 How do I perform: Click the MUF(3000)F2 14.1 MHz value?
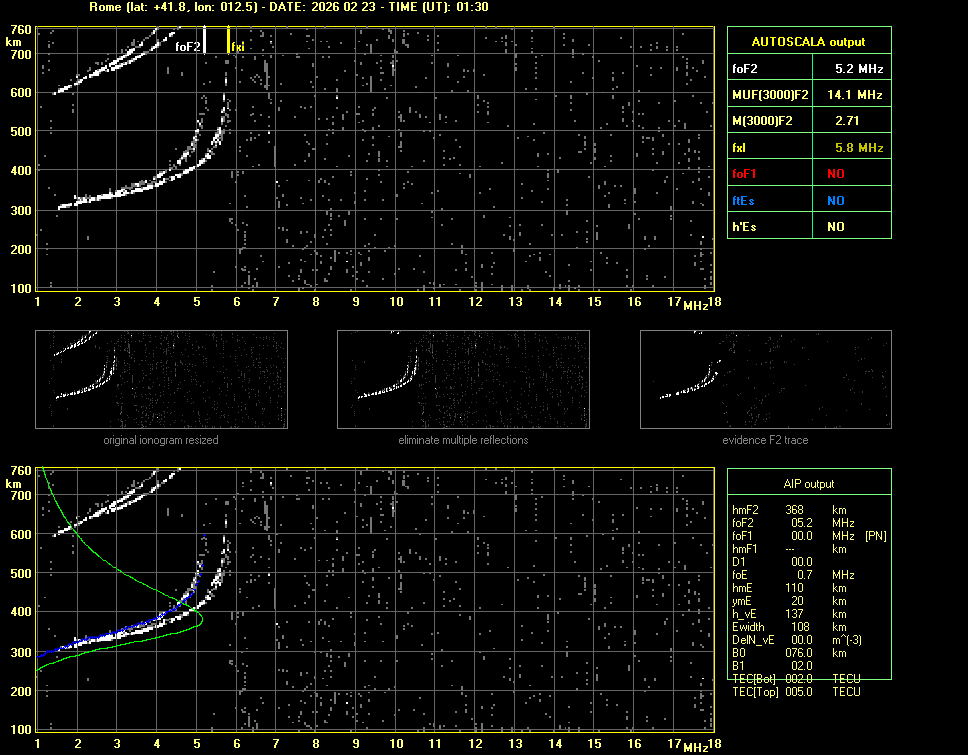[859, 95]
